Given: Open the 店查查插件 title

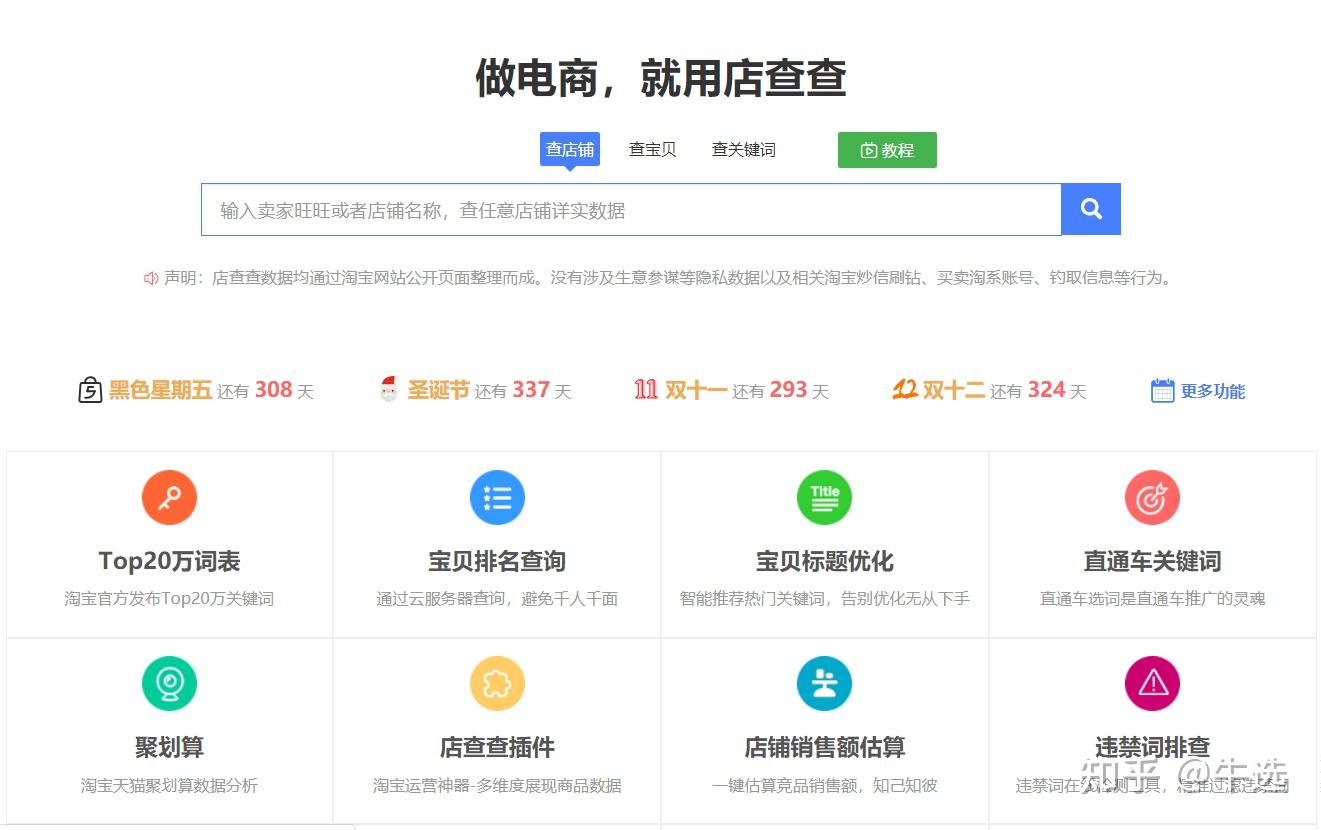Looking at the screenshot, I should click(497, 747).
